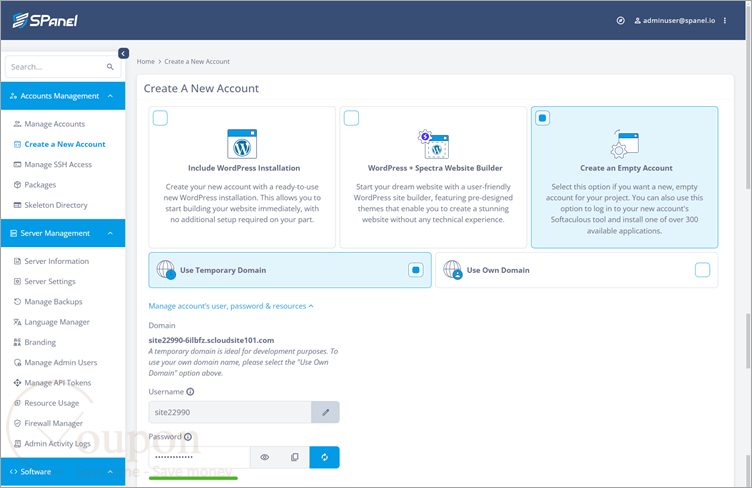Click the Manage Backups icon

pos(17,302)
